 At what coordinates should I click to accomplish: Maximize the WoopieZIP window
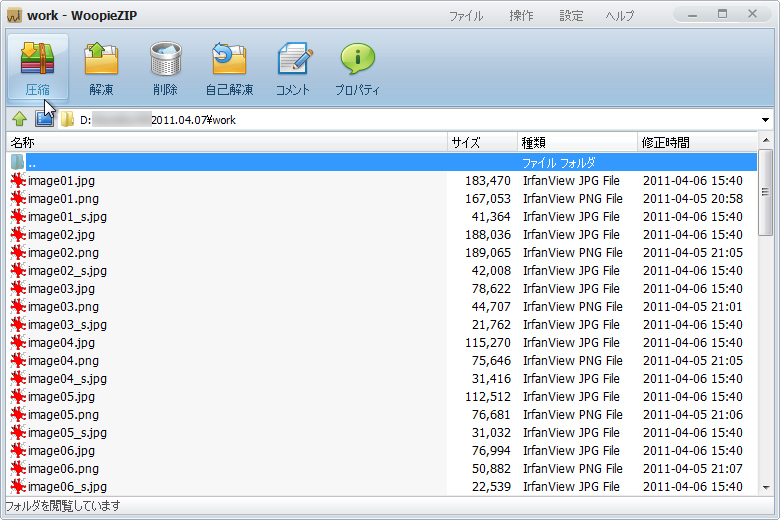click(722, 14)
